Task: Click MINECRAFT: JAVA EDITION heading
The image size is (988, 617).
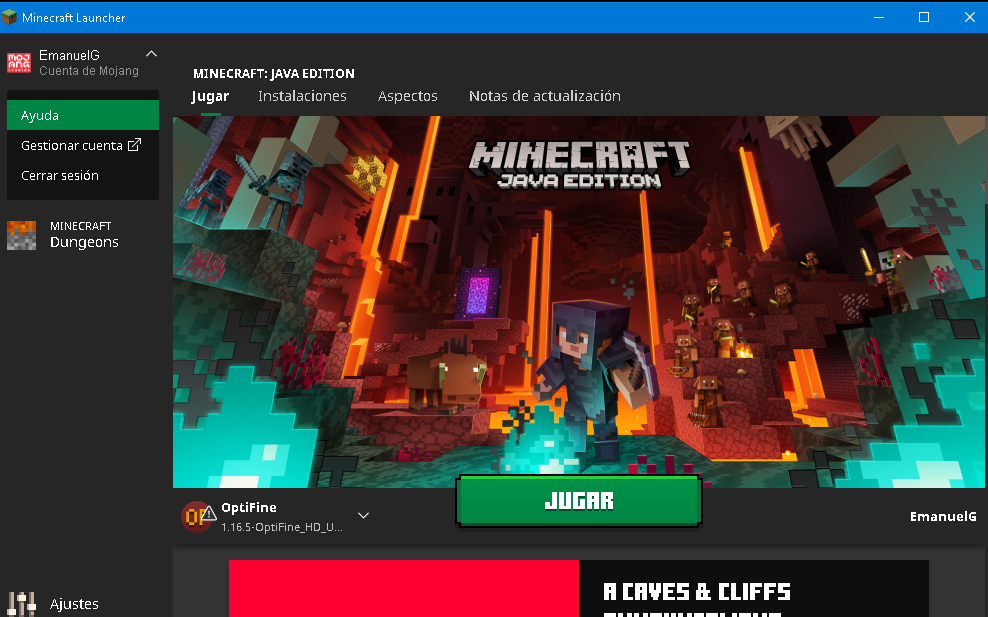Action: 273,74
